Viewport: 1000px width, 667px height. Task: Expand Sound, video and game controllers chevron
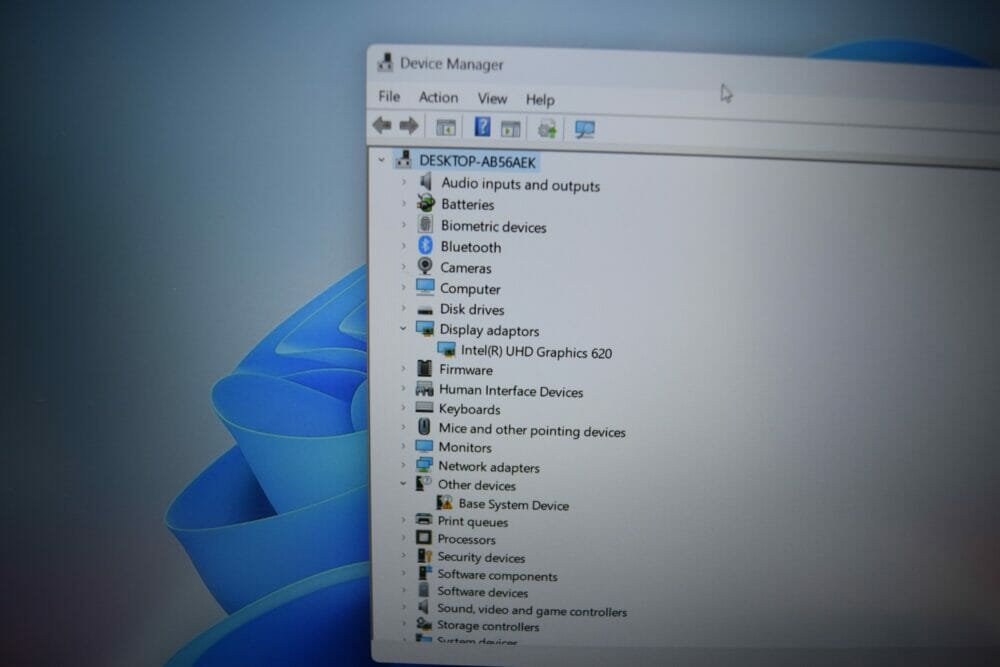(x=403, y=608)
